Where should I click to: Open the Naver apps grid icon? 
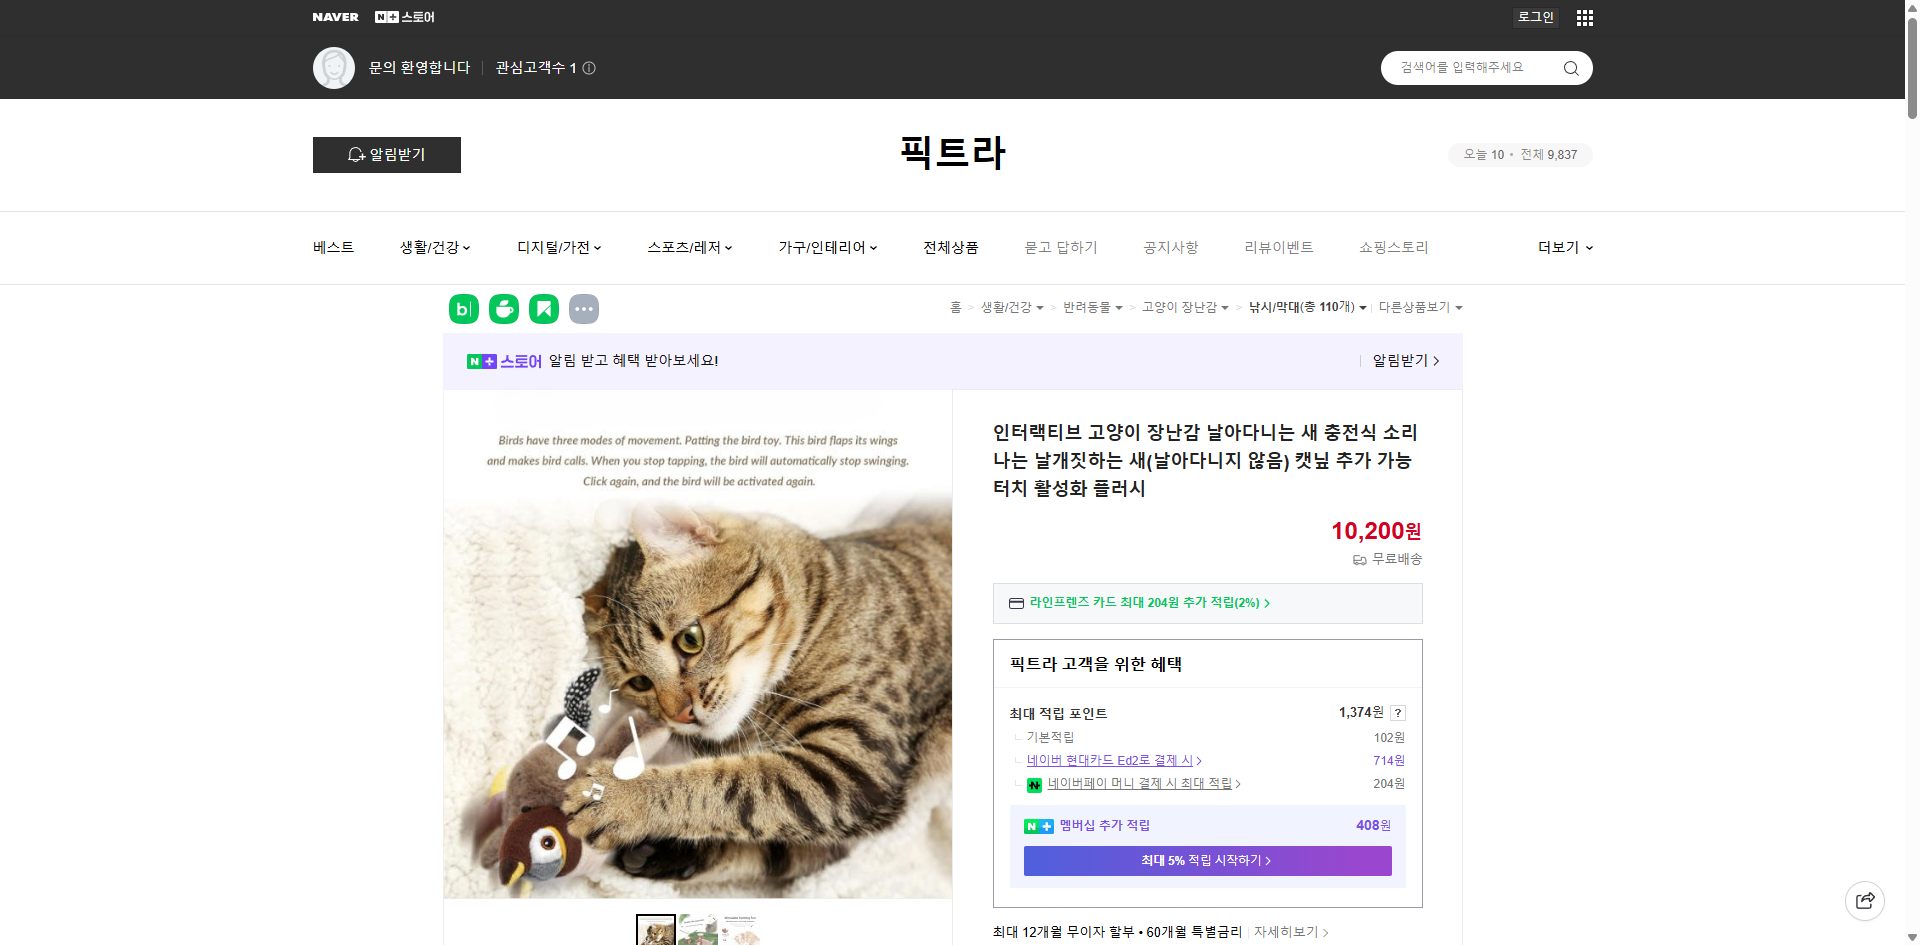click(1584, 17)
